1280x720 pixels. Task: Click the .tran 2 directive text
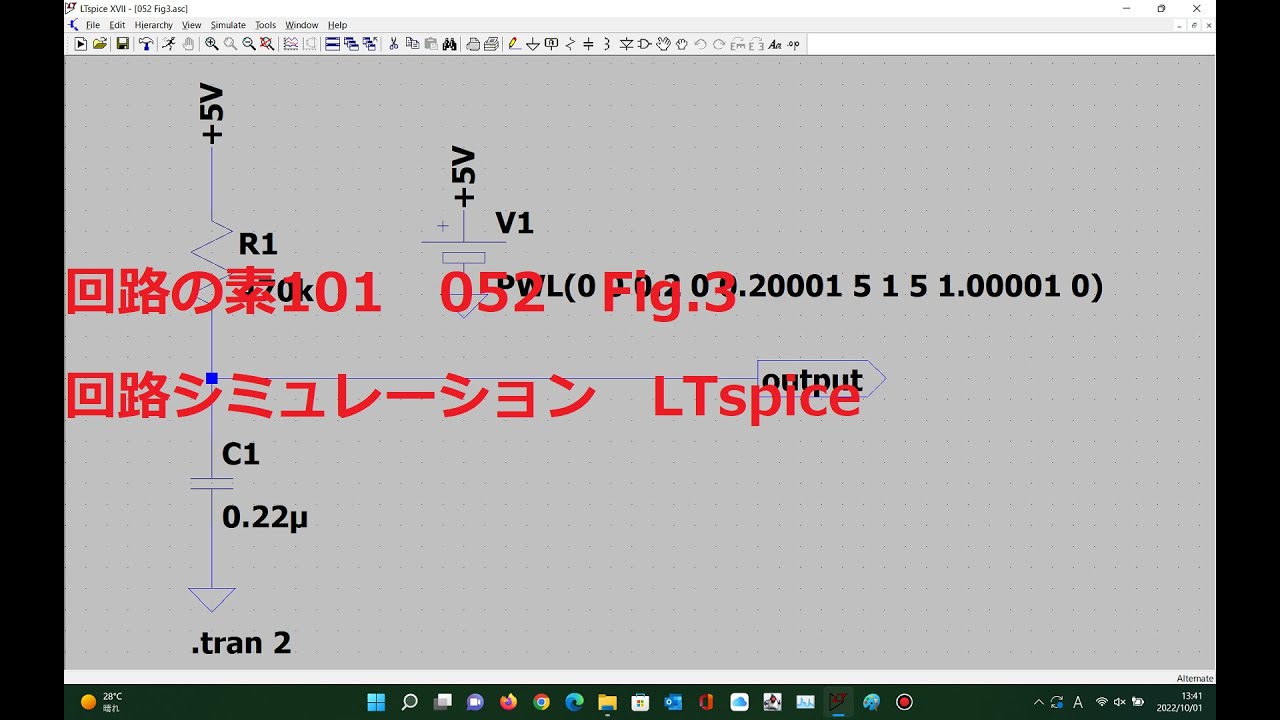point(241,643)
